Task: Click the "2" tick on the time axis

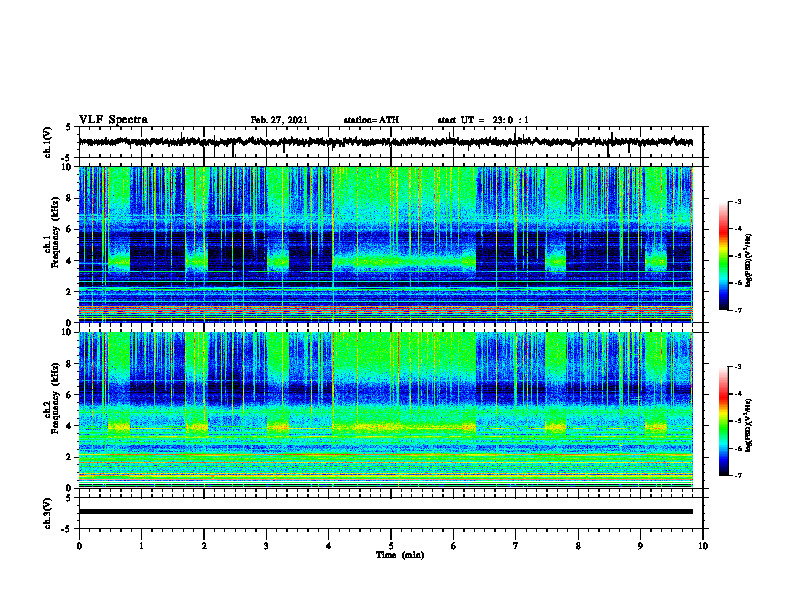Action: (204, 546)
